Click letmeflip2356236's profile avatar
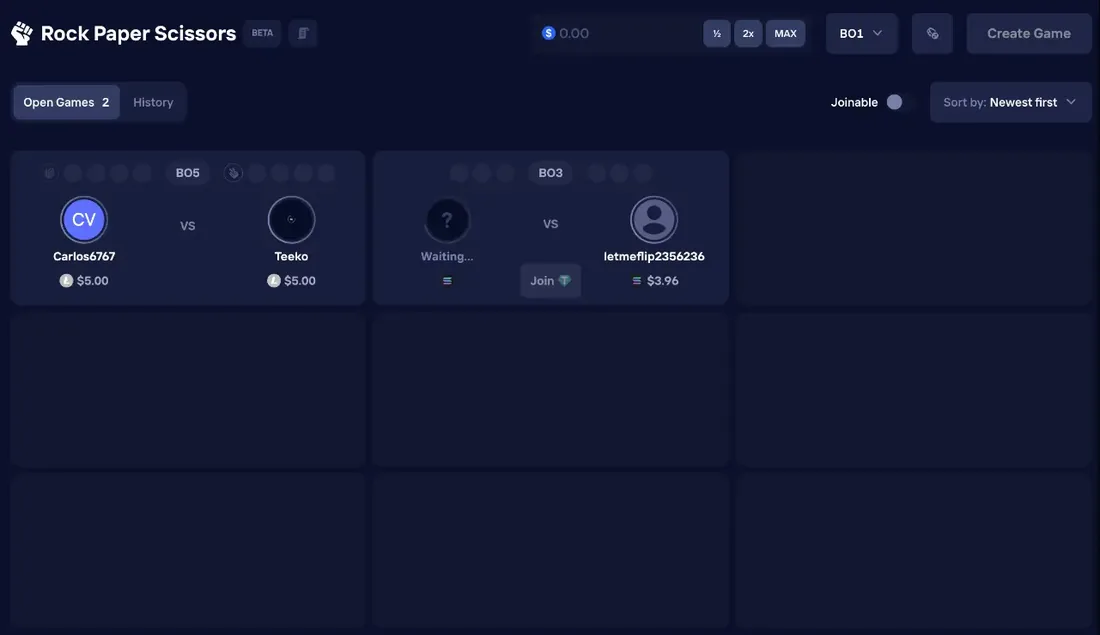Viewport: 1100px width, 635px height. pyautogui.click(x=654, y=220)
